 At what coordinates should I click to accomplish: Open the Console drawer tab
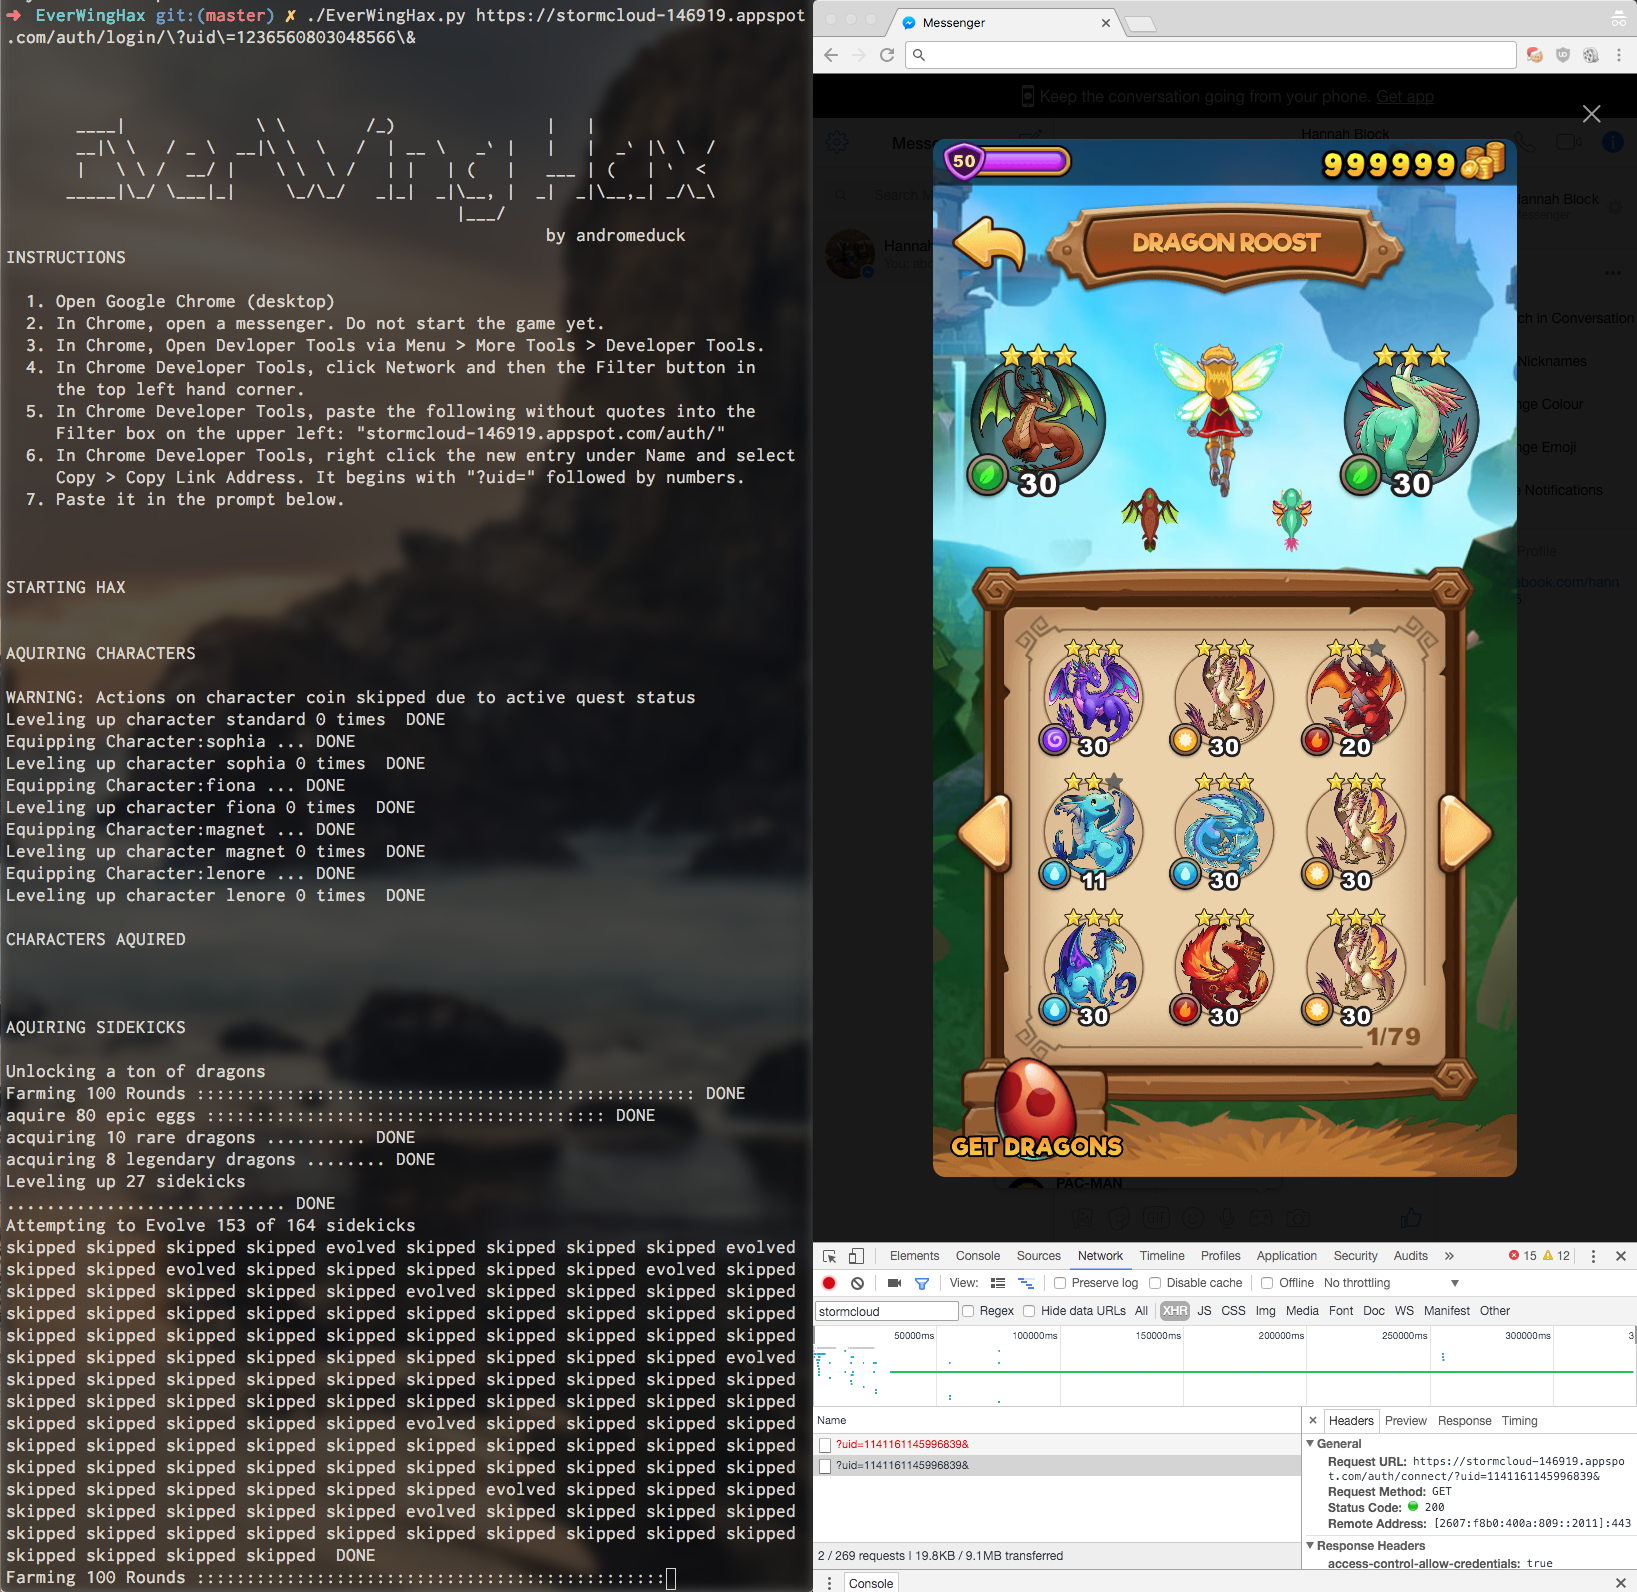coord(871,1583)
